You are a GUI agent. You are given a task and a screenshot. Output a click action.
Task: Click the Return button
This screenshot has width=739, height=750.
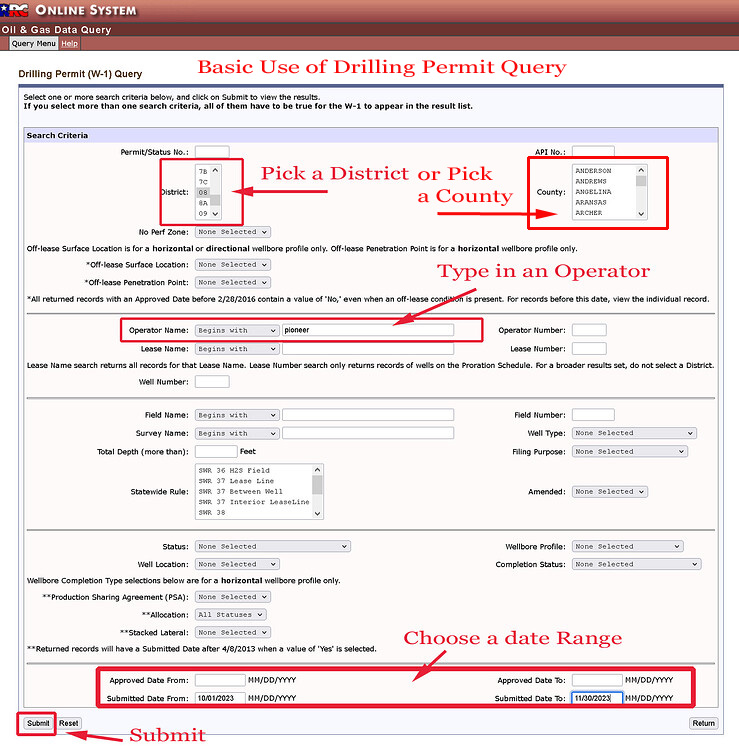tap(704, 723)
